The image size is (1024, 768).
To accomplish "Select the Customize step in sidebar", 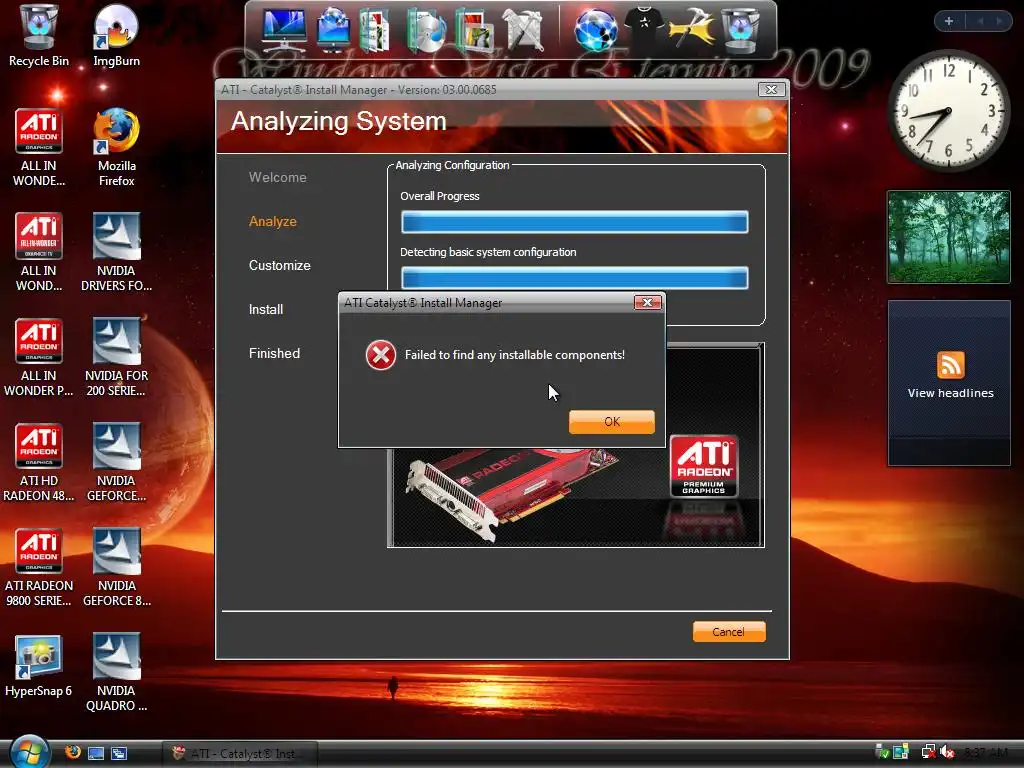I will pos(280,265).
